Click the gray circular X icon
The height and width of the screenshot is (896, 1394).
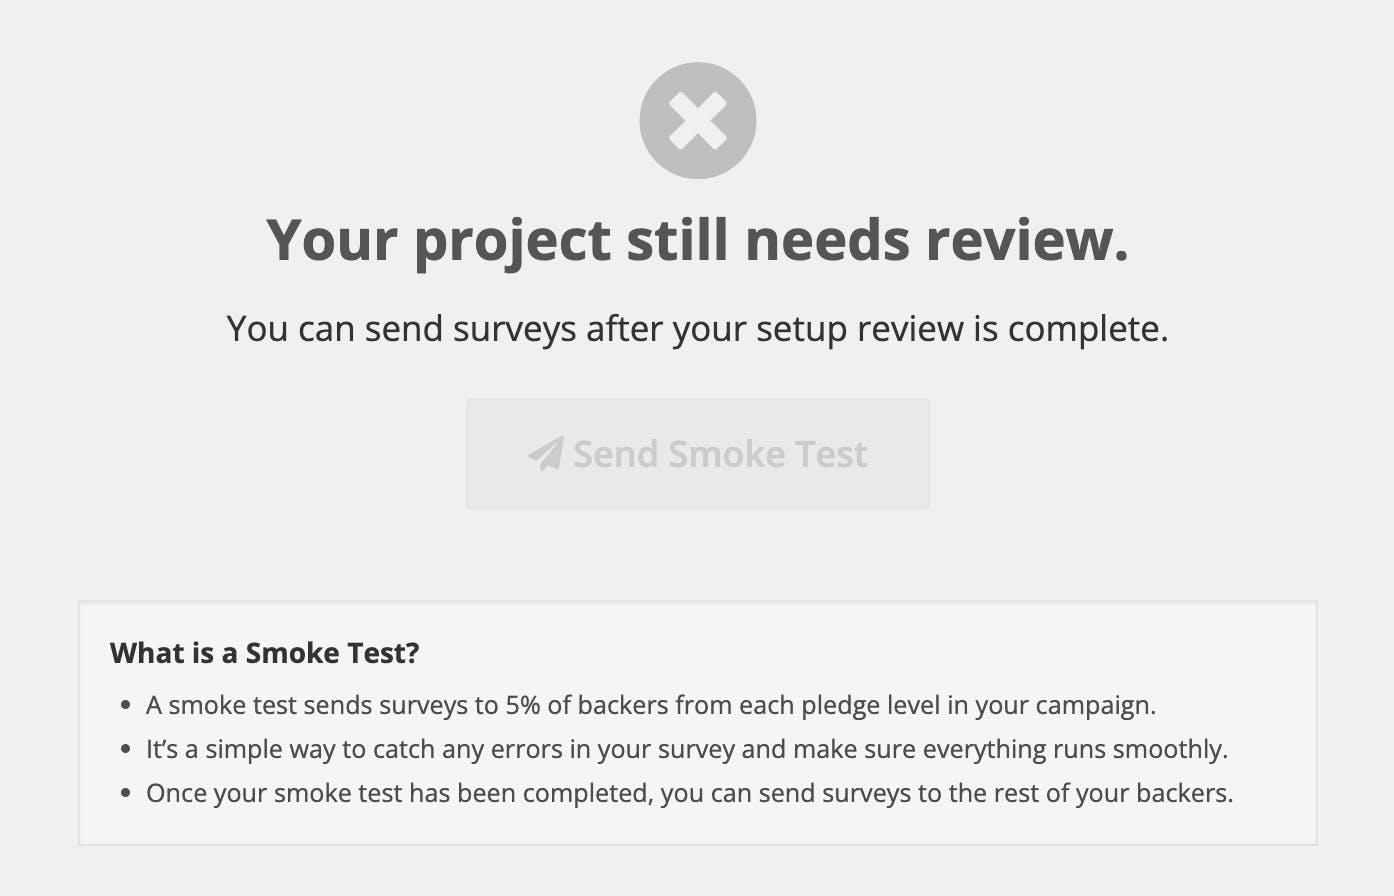(x=697, y=121)
